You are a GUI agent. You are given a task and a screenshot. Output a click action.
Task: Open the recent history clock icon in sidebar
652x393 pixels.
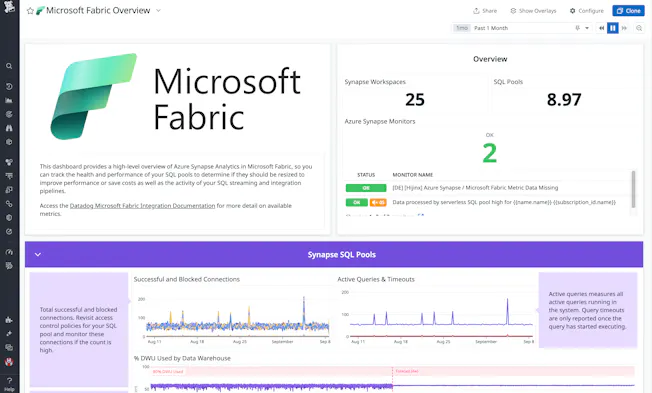coord(9,87)
